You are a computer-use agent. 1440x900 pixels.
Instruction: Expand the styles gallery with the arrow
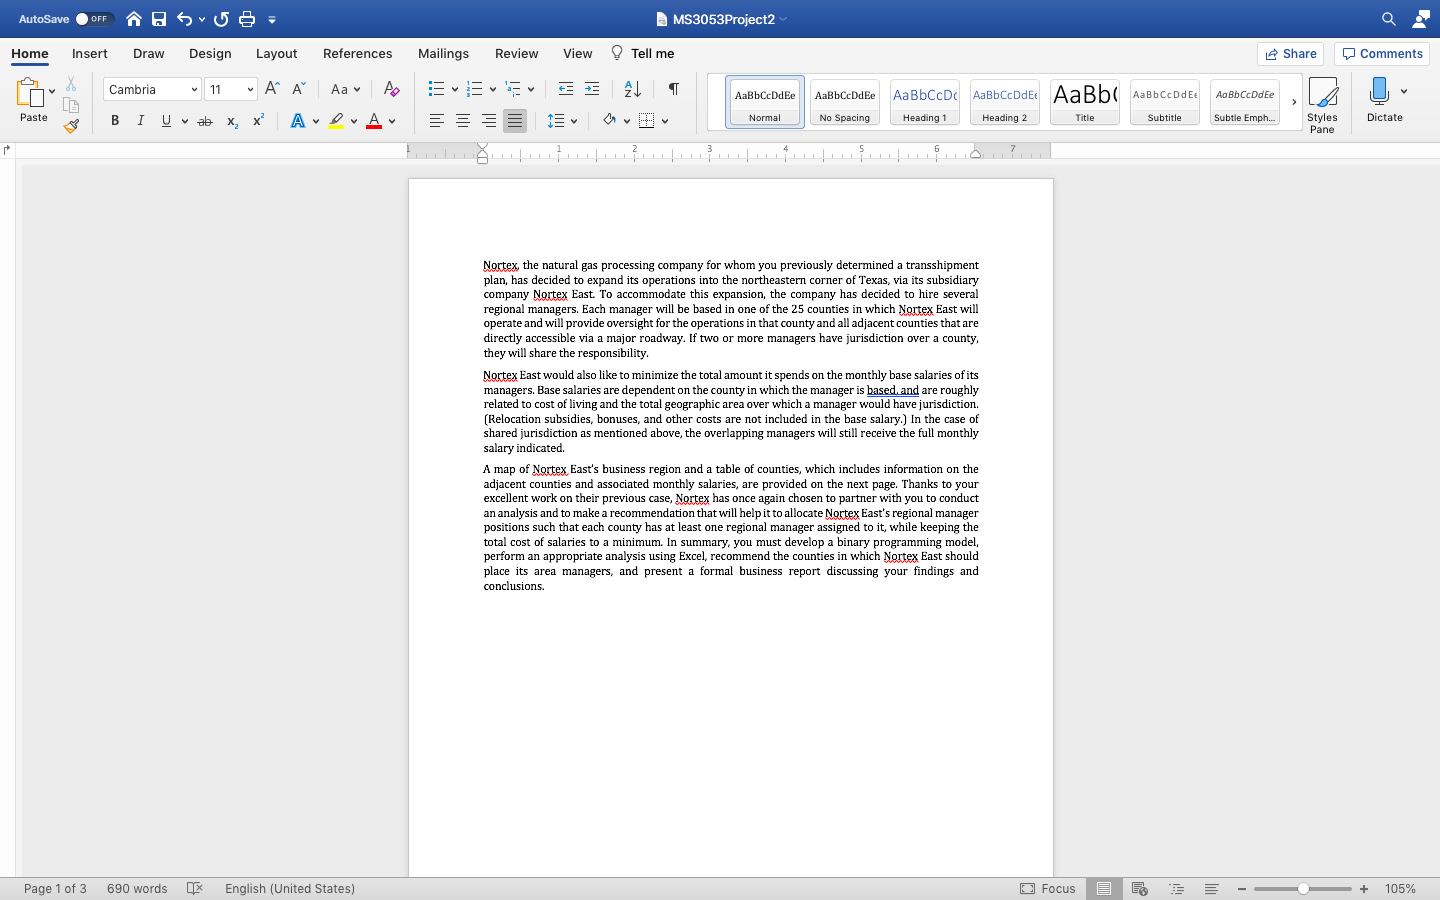(1293, 102)
